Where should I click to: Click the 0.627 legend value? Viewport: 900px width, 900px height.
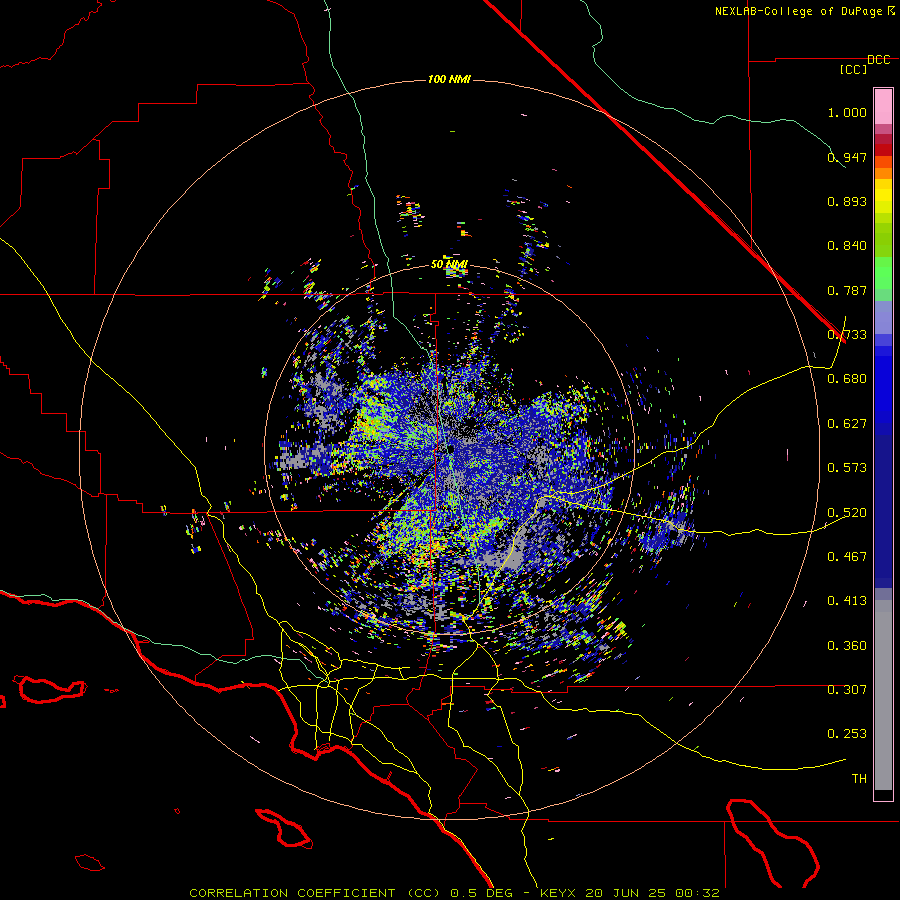click(x=847, y=424)
